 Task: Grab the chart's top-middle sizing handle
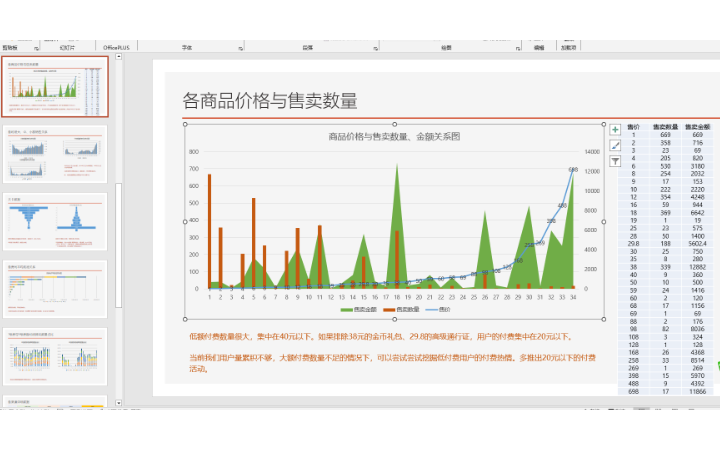tap(394, 124)
